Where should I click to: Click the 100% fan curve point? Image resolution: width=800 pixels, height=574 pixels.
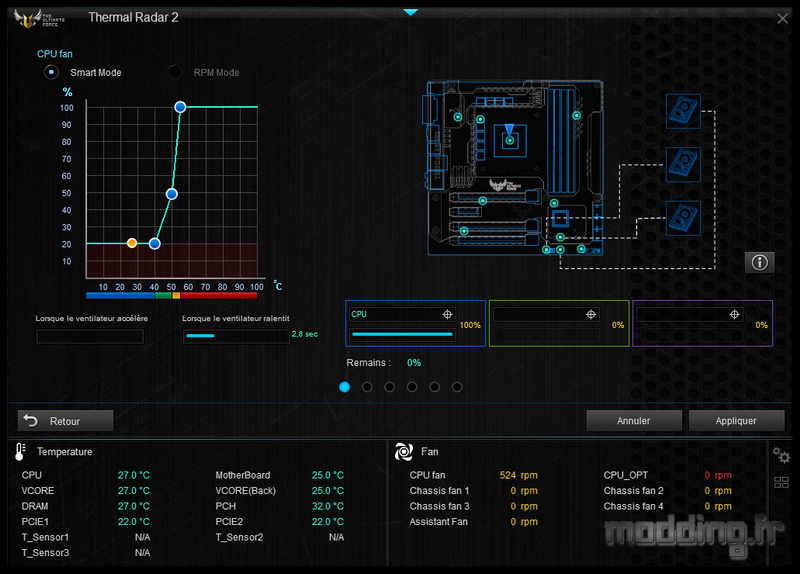pos(180,107)
